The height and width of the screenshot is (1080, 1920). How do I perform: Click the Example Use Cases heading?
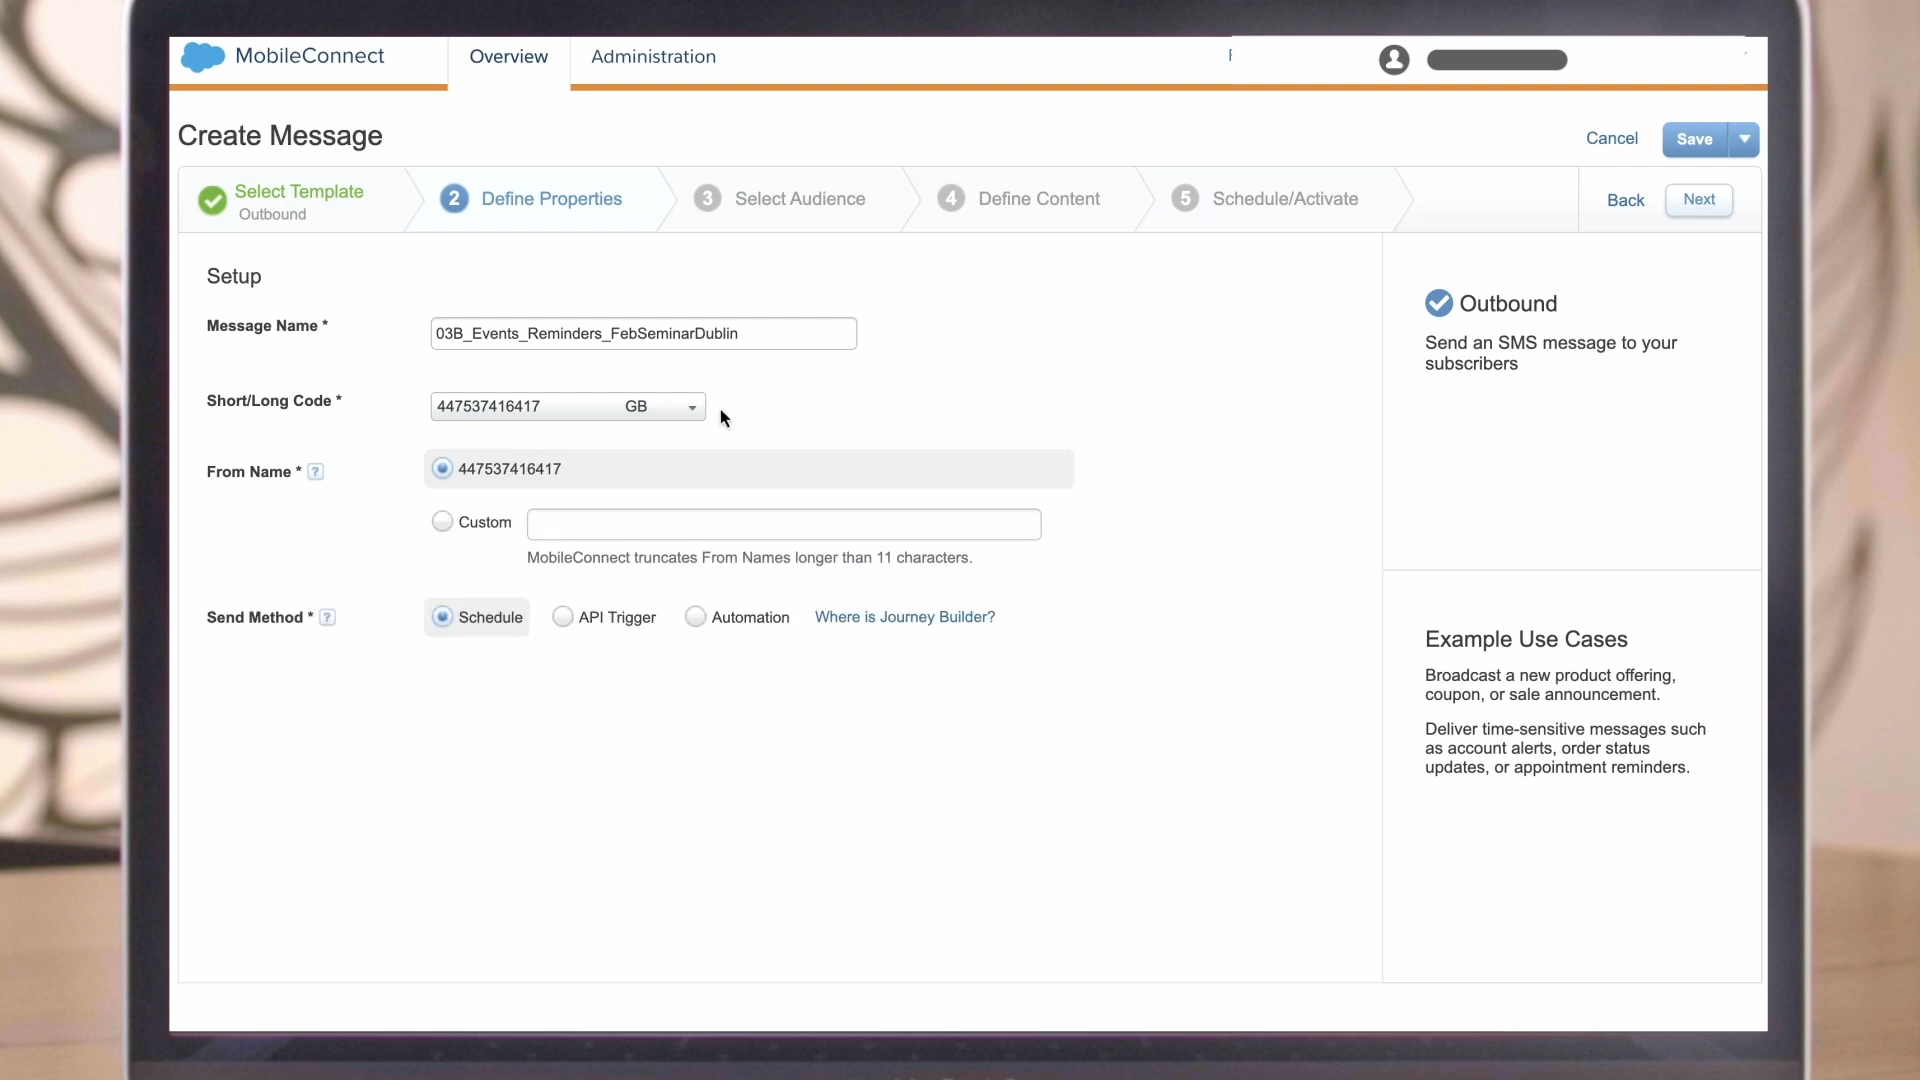tap(1526, 640)
